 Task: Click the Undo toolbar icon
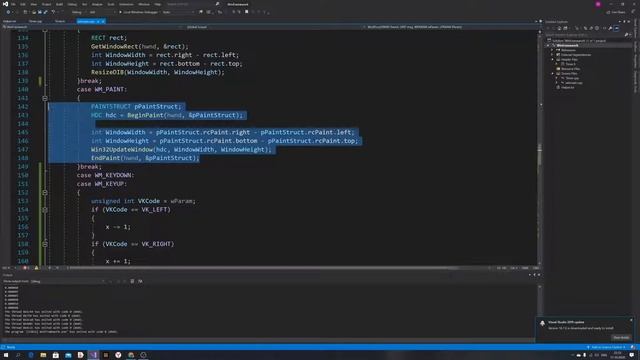click(53, 12)
